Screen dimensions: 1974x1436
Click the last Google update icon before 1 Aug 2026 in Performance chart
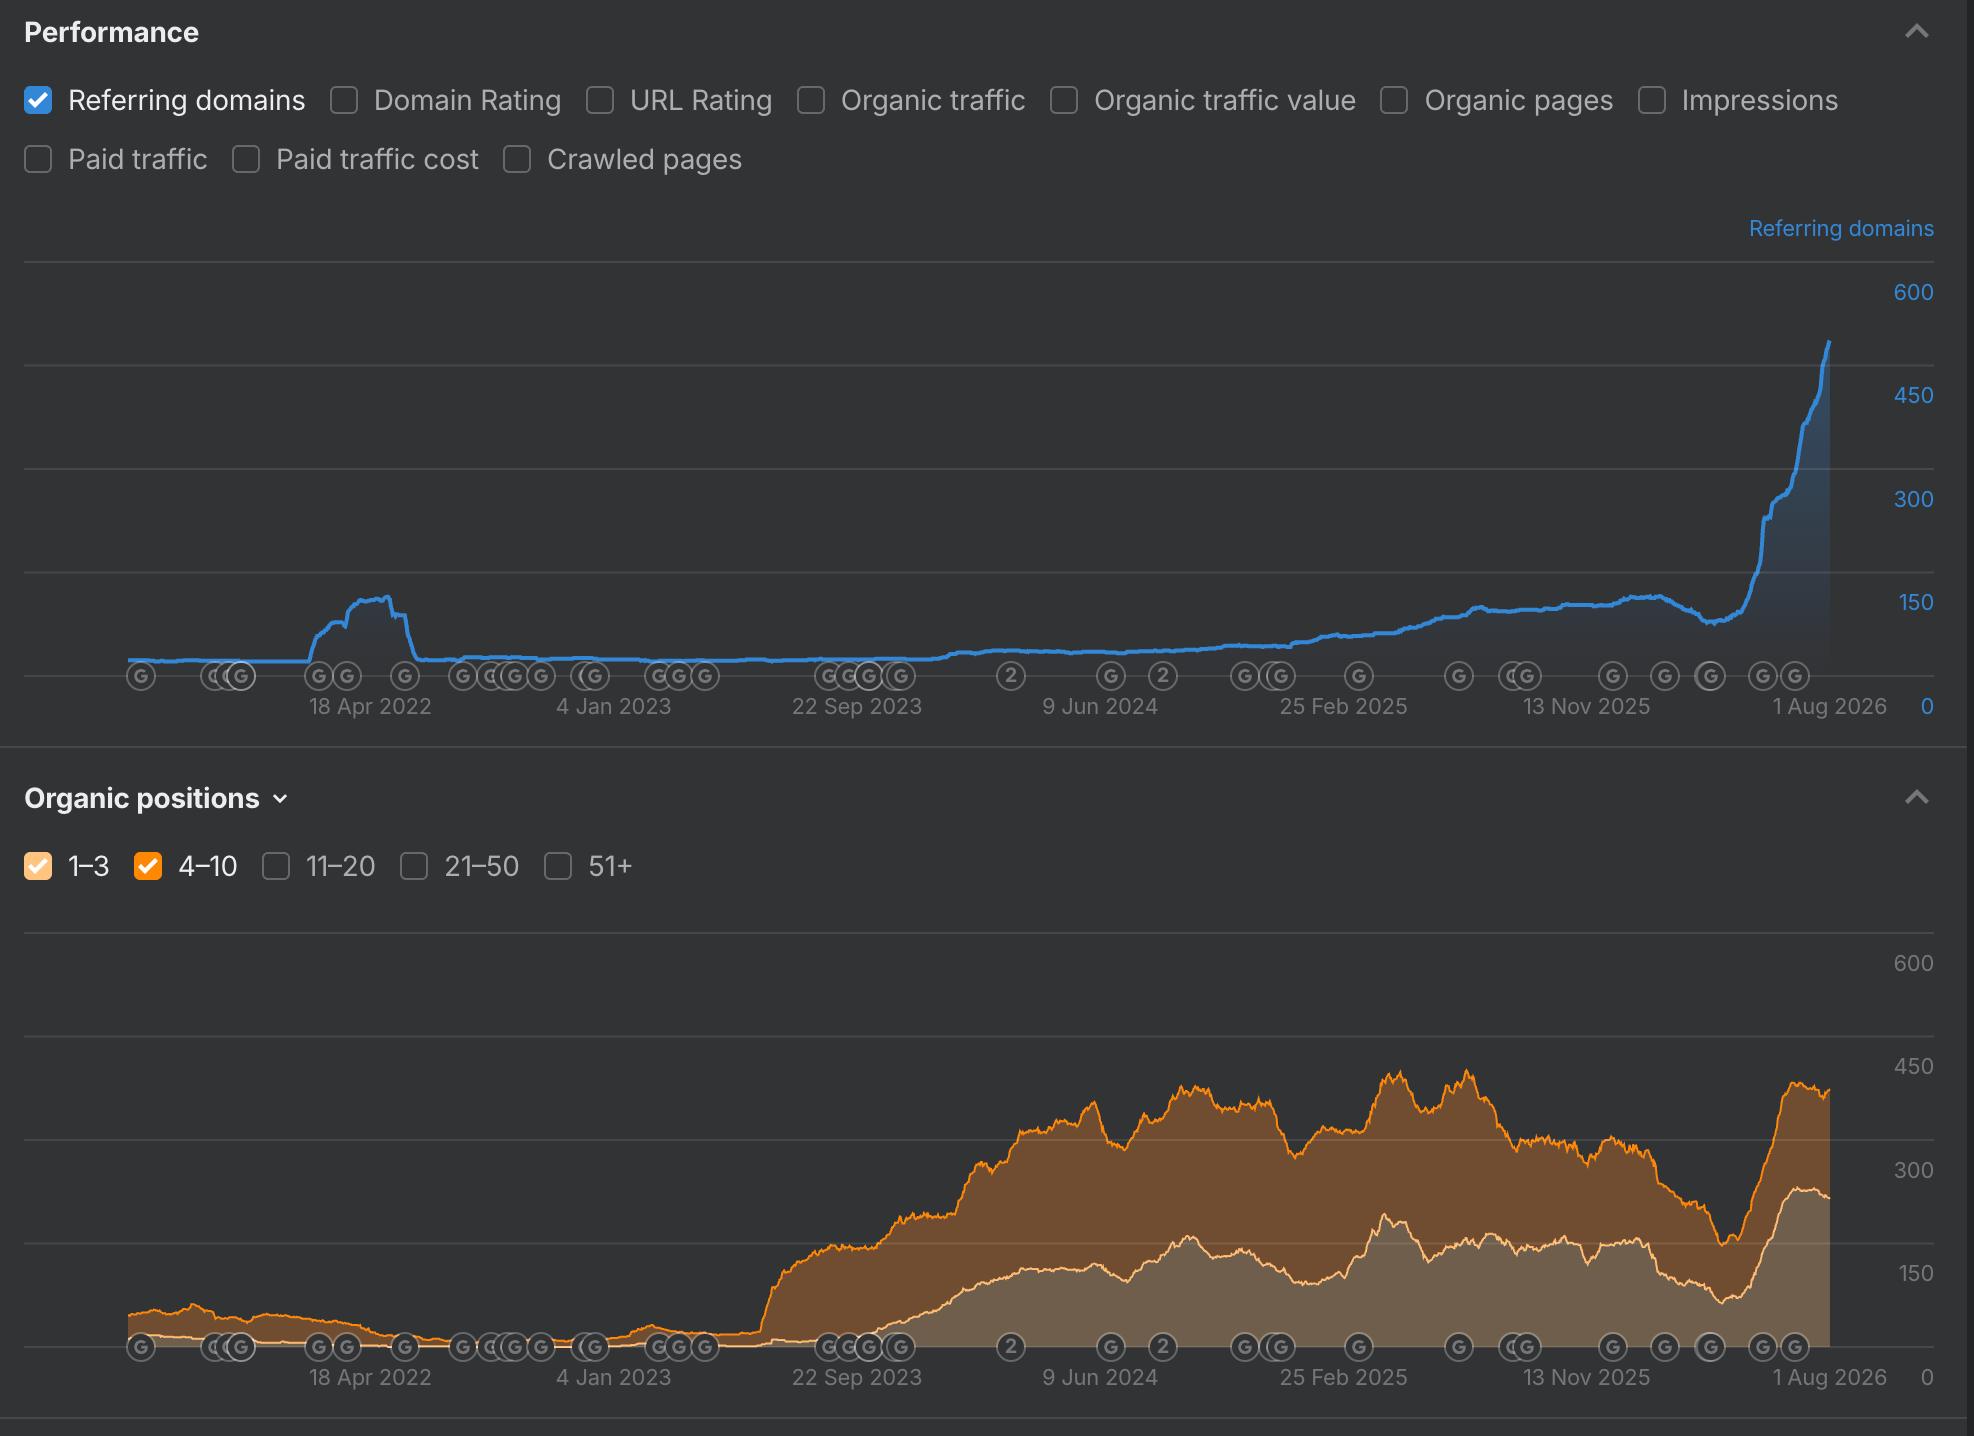click(x=1795, y=677)
